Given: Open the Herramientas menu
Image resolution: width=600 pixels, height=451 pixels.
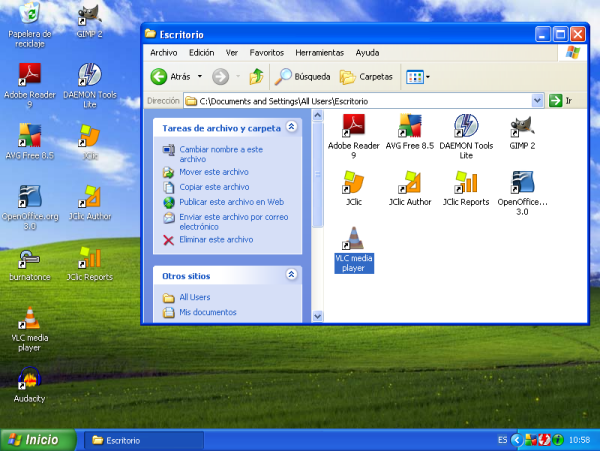Looking at the screenshot, I should 319,52.
